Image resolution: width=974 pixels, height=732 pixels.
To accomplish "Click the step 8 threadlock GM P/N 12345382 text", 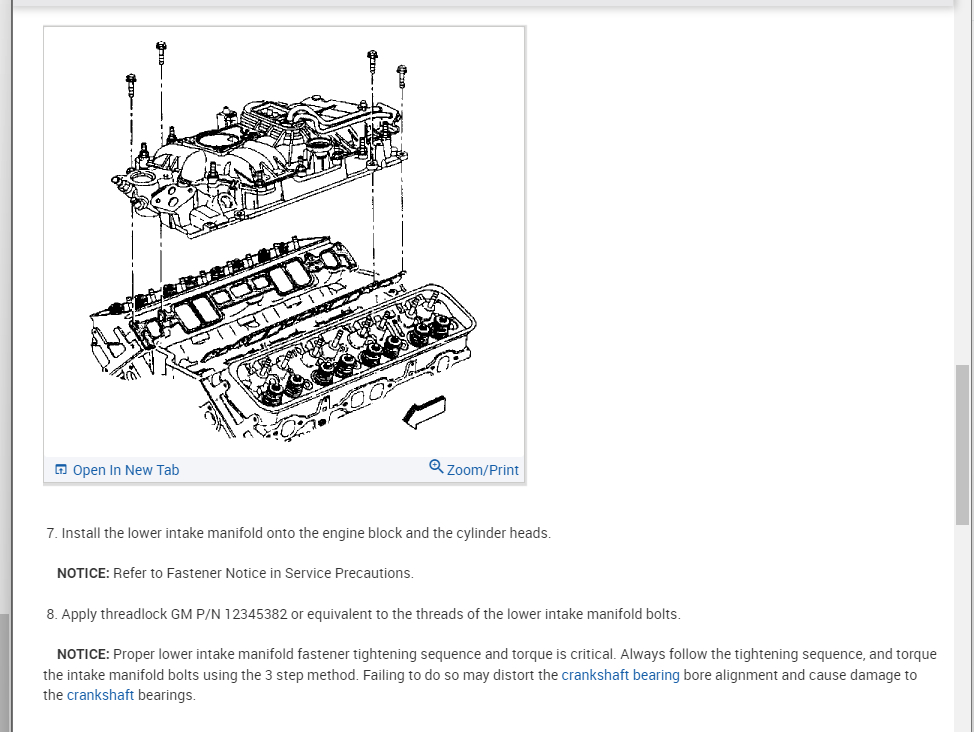I will 363,615.
